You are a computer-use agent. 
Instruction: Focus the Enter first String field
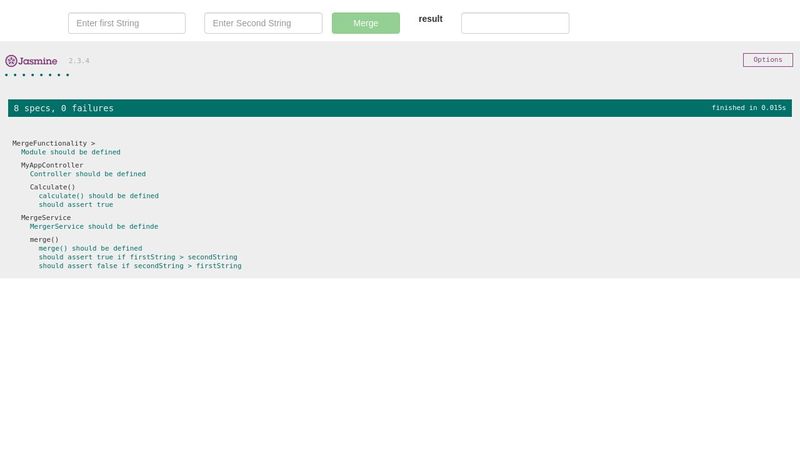click(126, 23)
